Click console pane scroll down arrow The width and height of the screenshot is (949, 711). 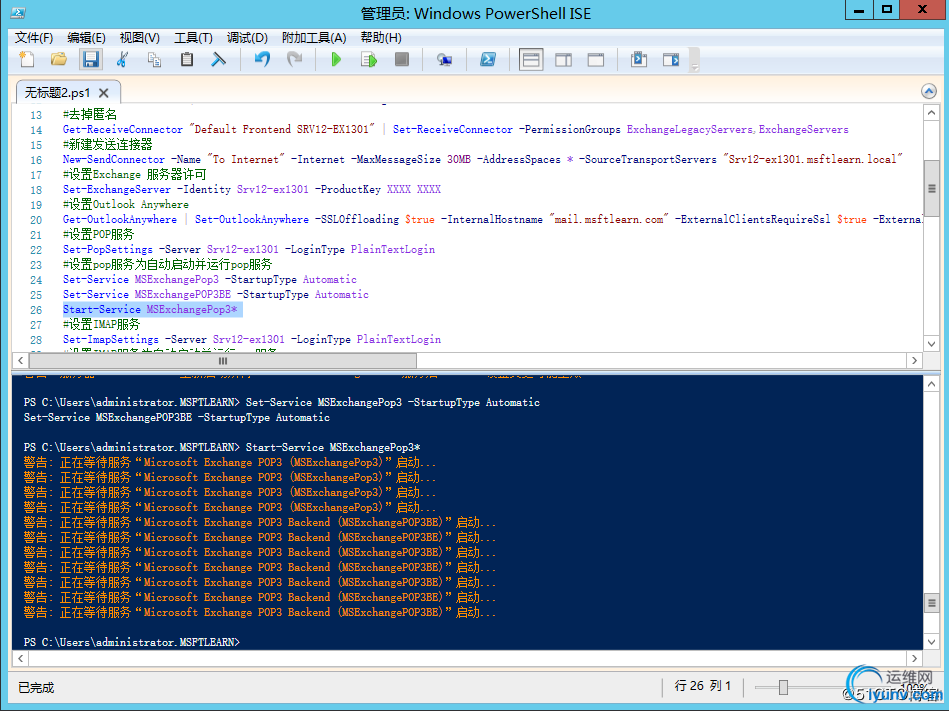pos(931,642)
